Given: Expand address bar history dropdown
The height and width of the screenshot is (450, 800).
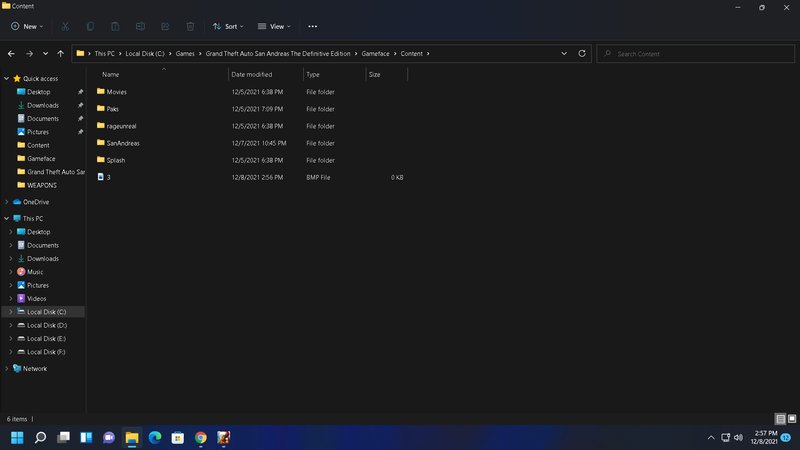Looking at the screenshot, I should click(564, 54).
